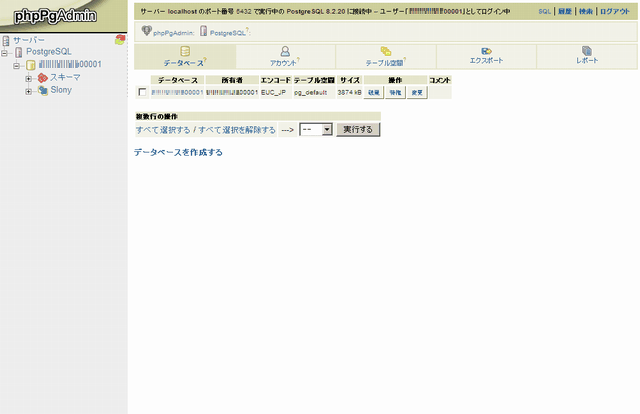
Task: Open Slony in the tree
Action: (x=61, y=90)
